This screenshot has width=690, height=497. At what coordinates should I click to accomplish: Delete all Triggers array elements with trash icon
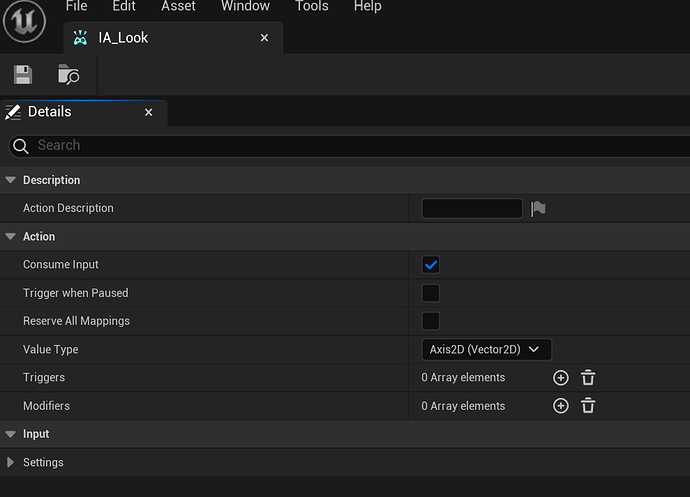[588, 378]
